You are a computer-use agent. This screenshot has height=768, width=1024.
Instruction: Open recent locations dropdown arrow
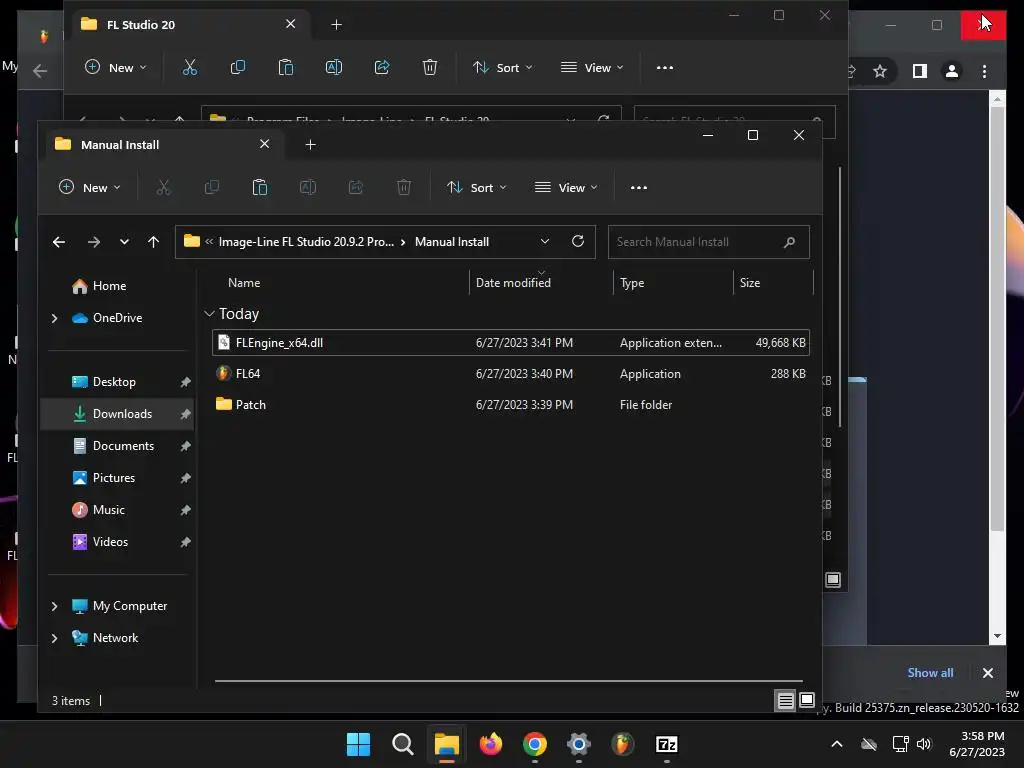click(x=124, y=242)
